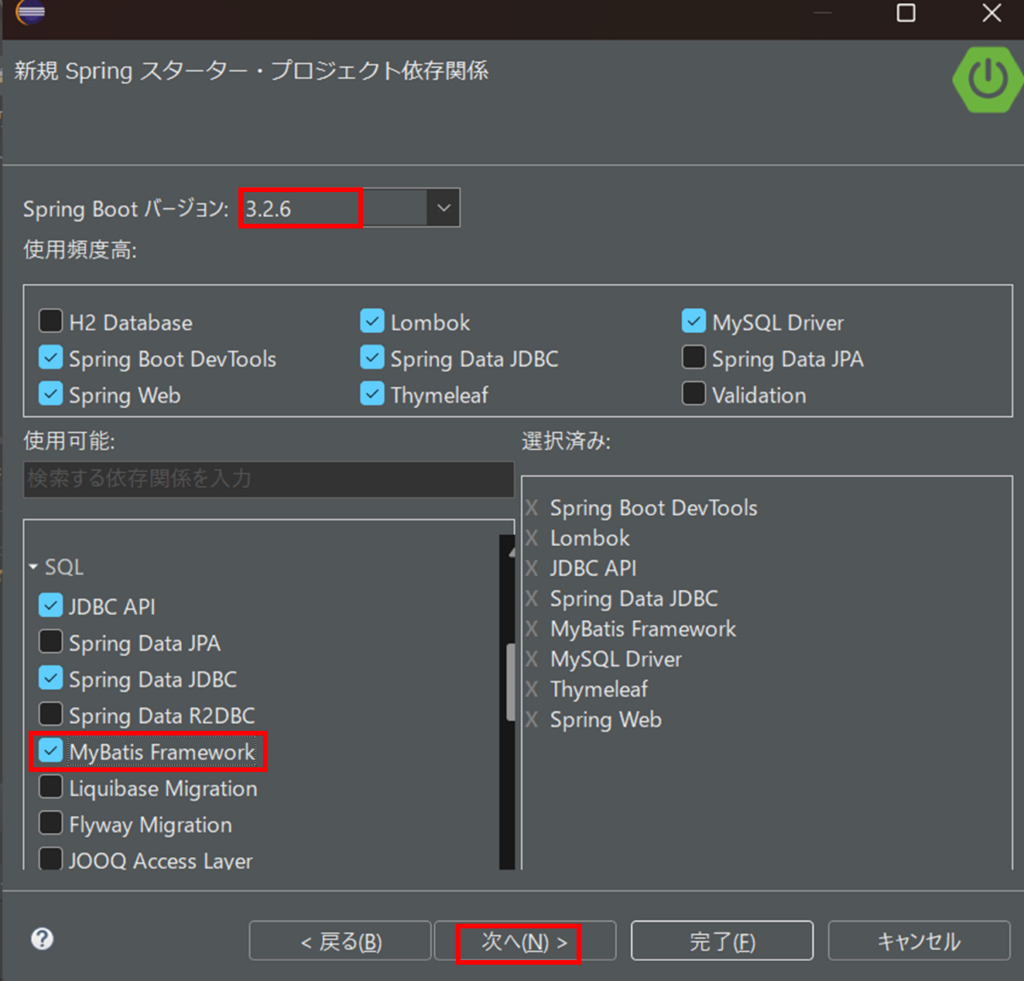Click the help question mark icon
Image resolution: width=1024 pixels, height=981 pixels.
point(42,939)
